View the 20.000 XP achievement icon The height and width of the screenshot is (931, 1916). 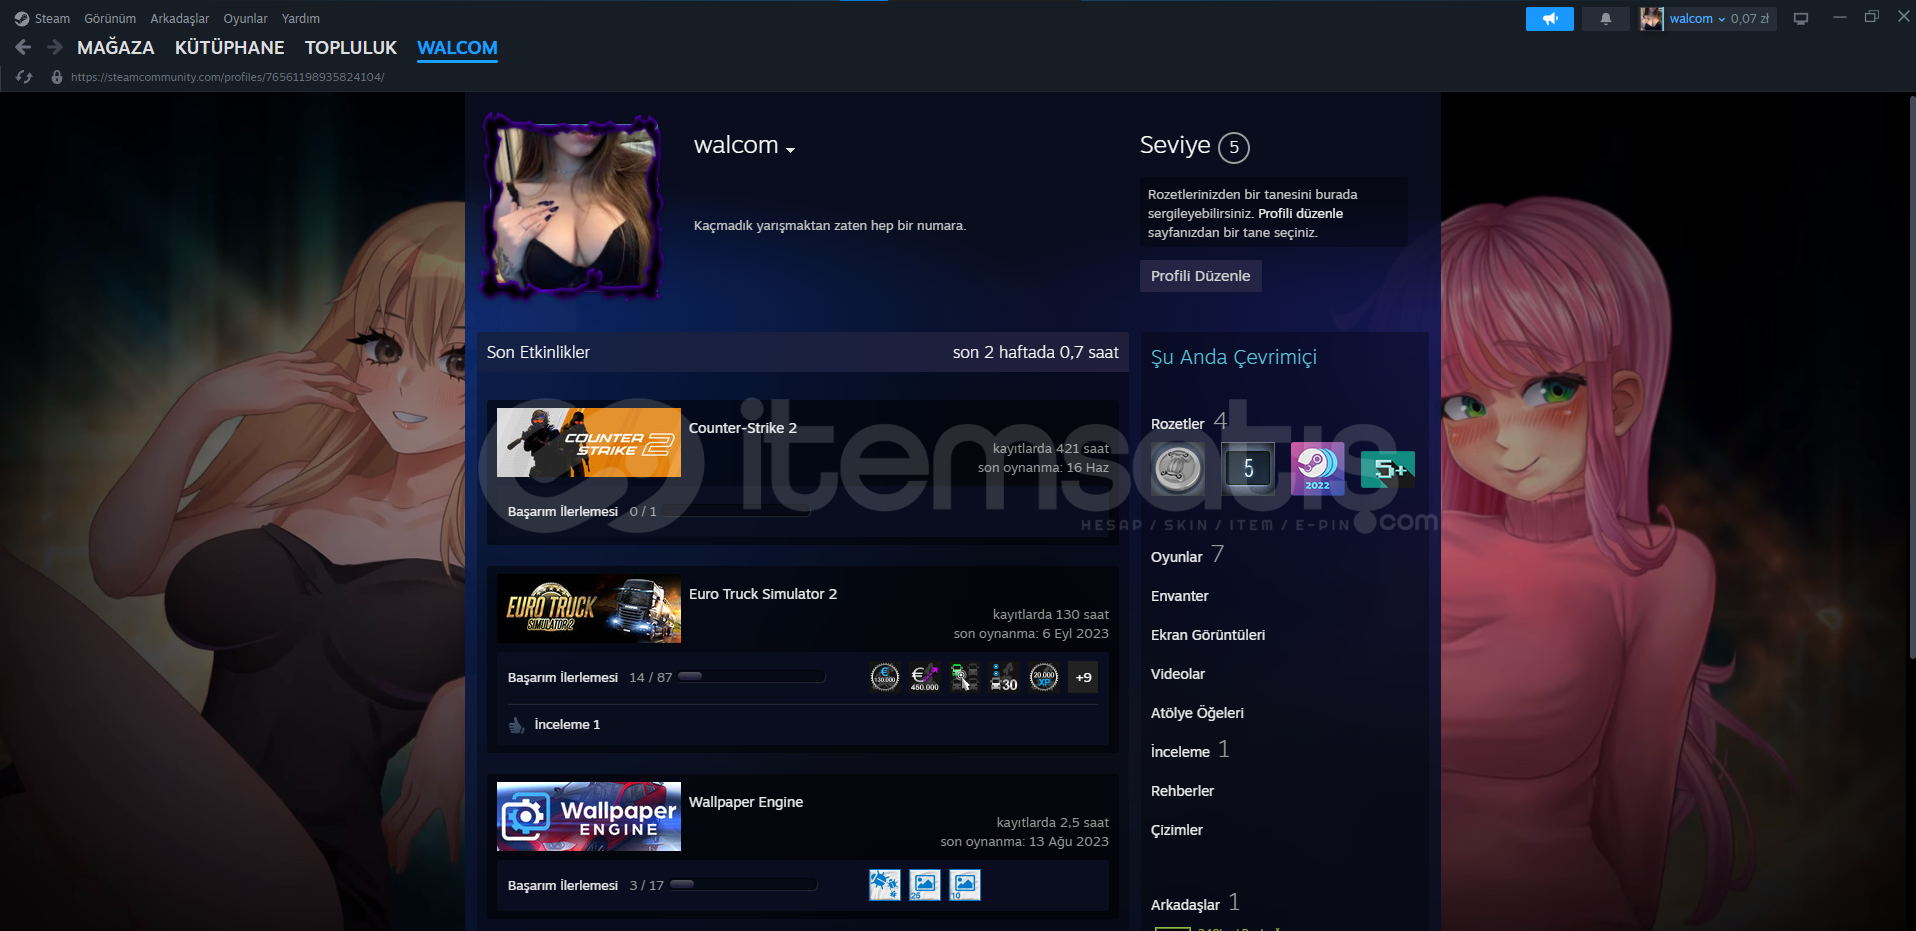[1044, 677]
